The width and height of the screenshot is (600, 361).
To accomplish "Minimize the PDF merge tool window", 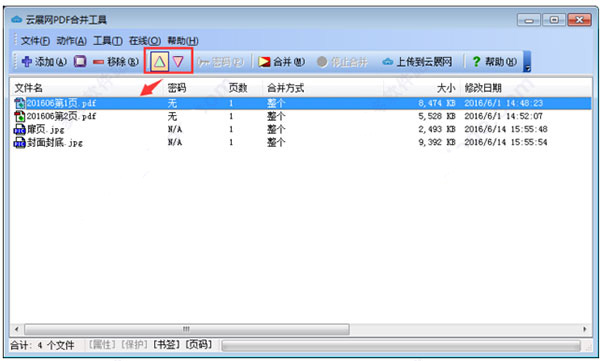I will coord(529,20).
